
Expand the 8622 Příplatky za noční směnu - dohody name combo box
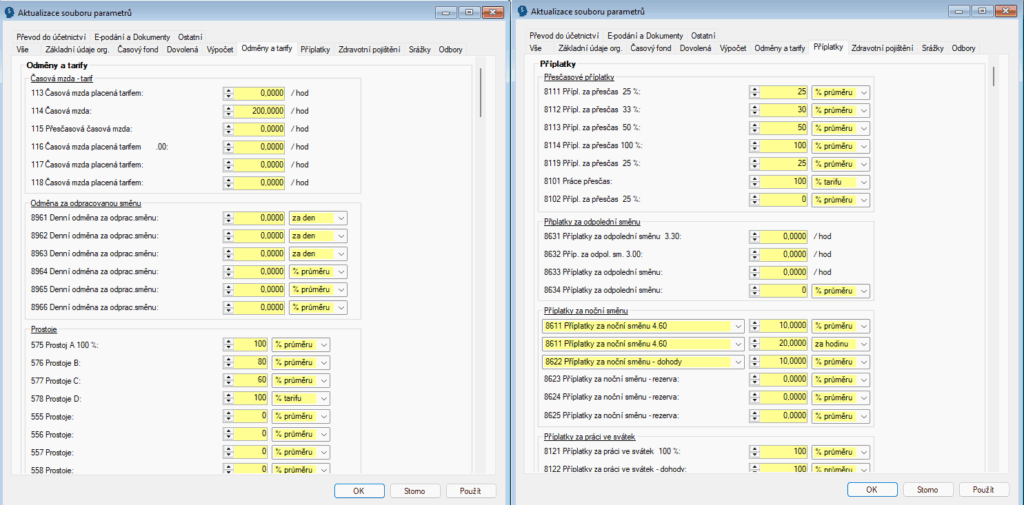(738, 361)
